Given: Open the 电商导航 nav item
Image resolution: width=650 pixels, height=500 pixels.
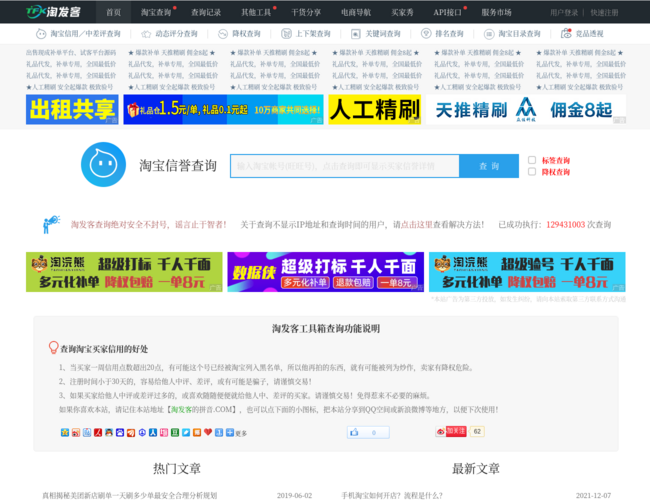Looking at the screenshot, I should [x=356, y=12].
